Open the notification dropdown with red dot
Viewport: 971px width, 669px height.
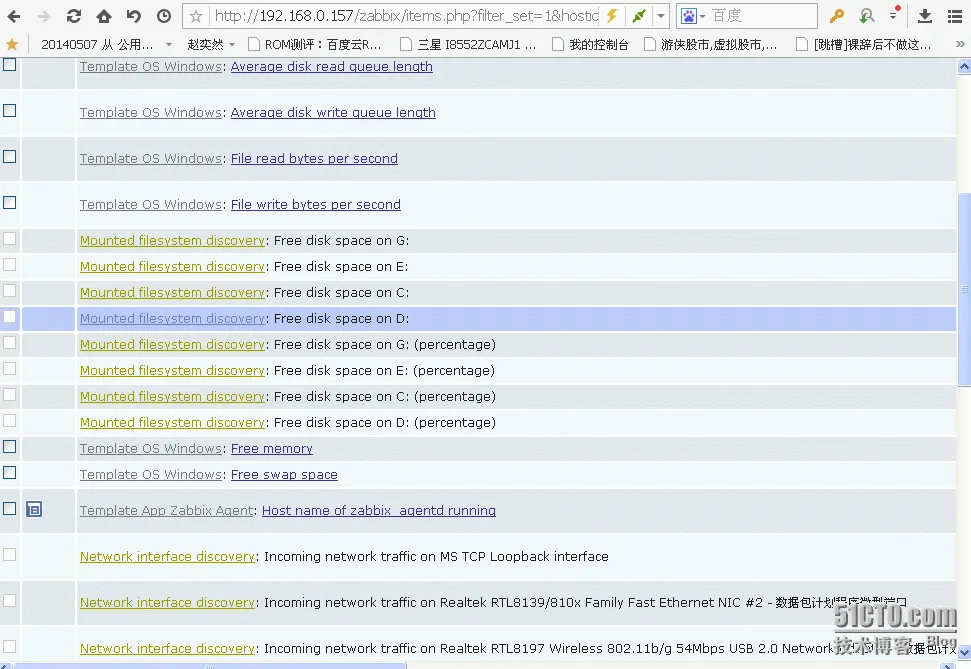(894, 14)
